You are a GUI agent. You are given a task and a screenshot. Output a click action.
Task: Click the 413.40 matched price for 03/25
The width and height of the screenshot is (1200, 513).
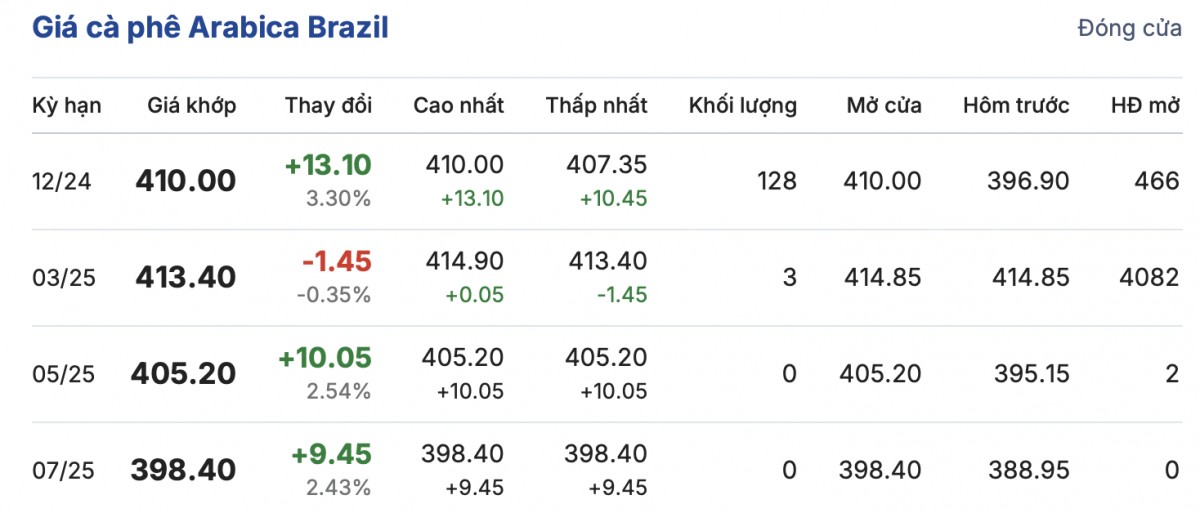(x=185, y=277)
